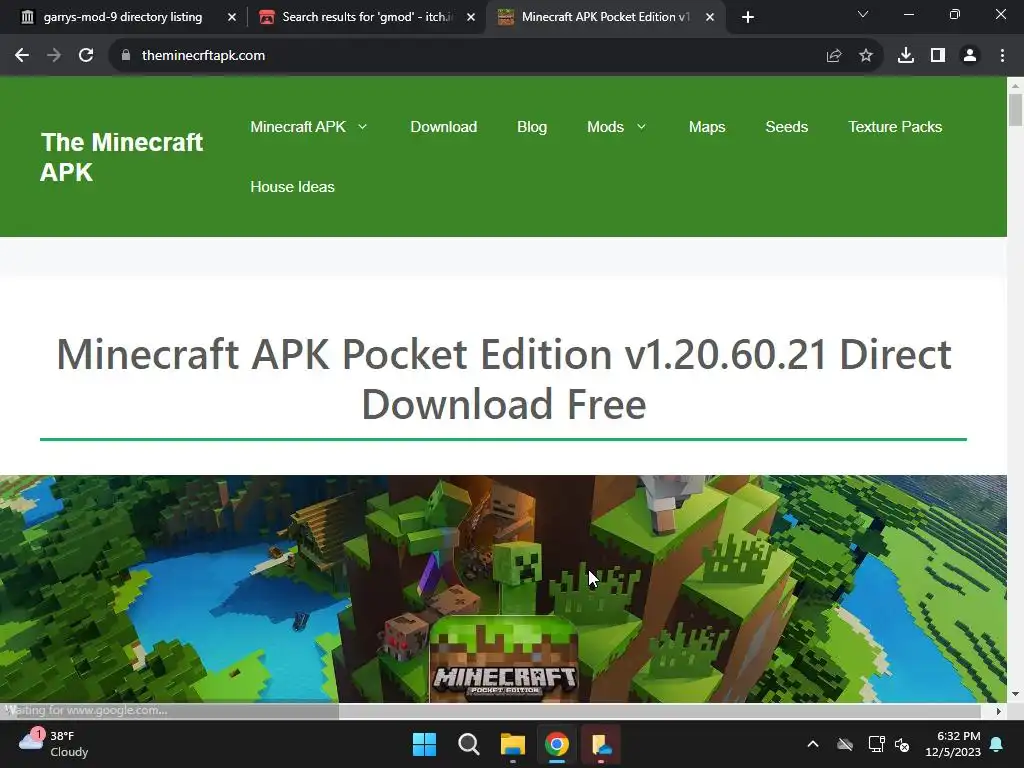Open the network status tray icon
Viewport: 1024px width, 768px height.
pos(876,744)
